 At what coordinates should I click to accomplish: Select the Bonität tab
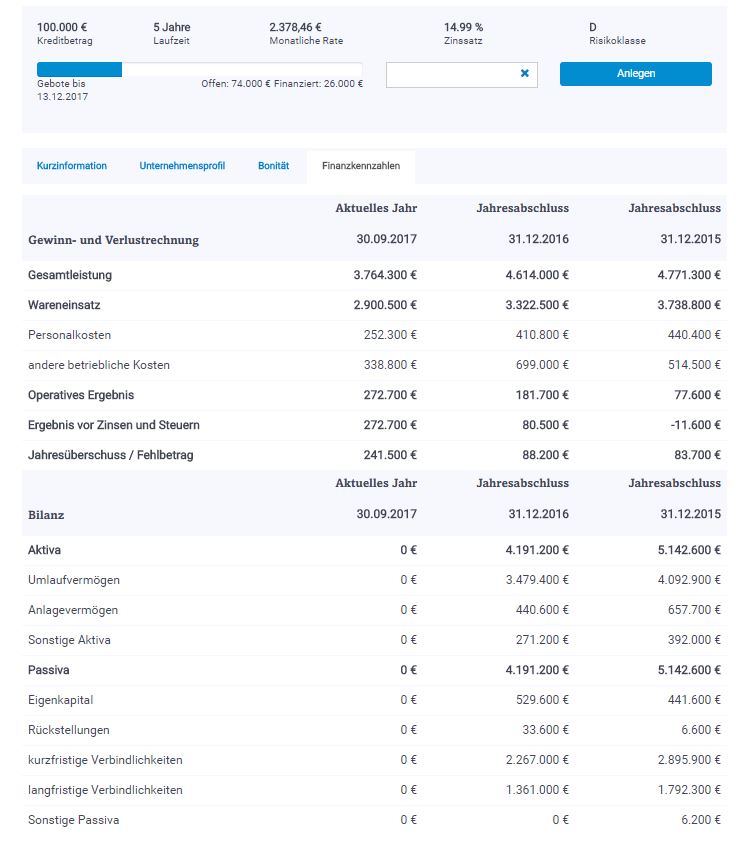click(273, 166)
